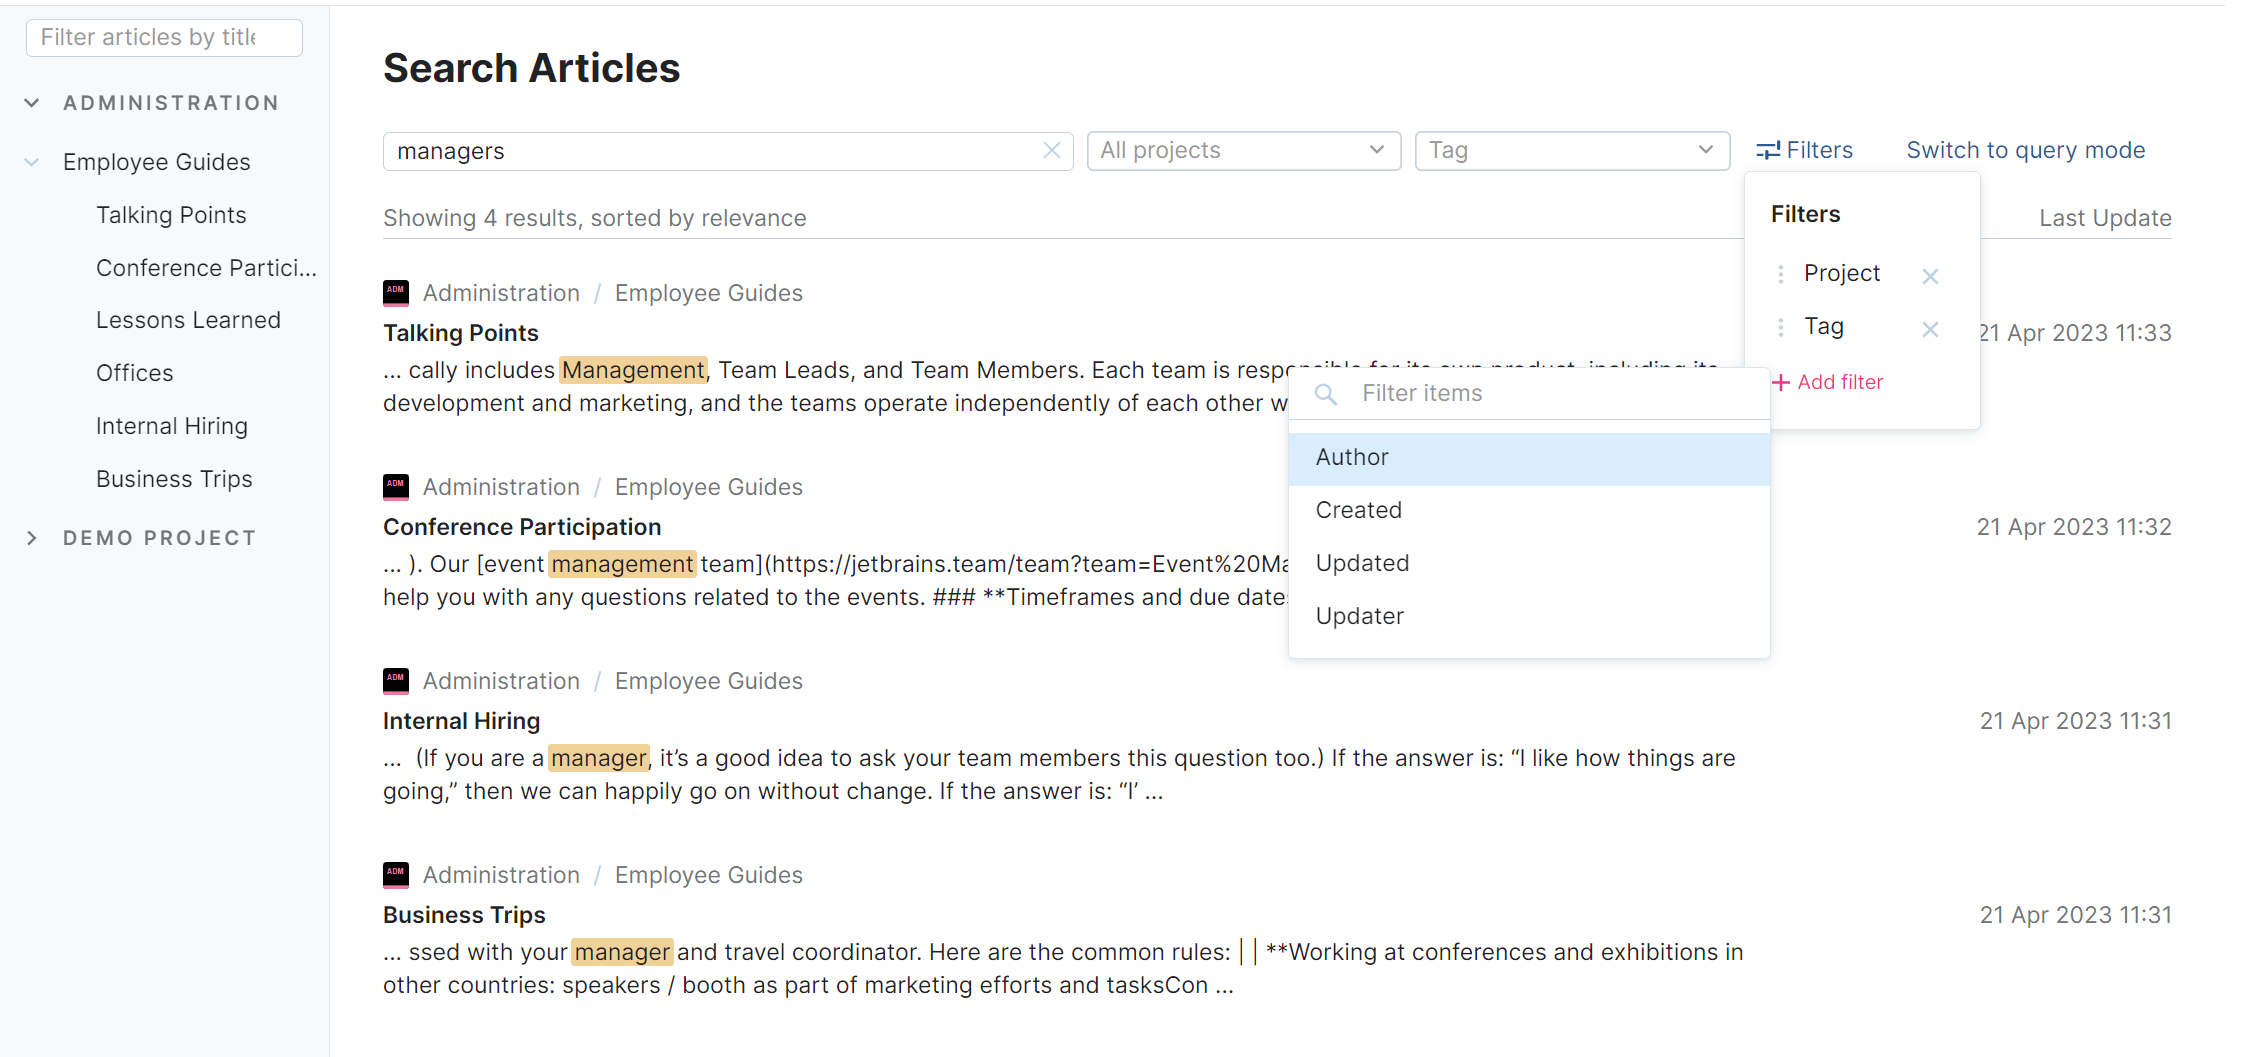Open the Tag dropdown
2246x1057 pixels.
(1571, 151)
